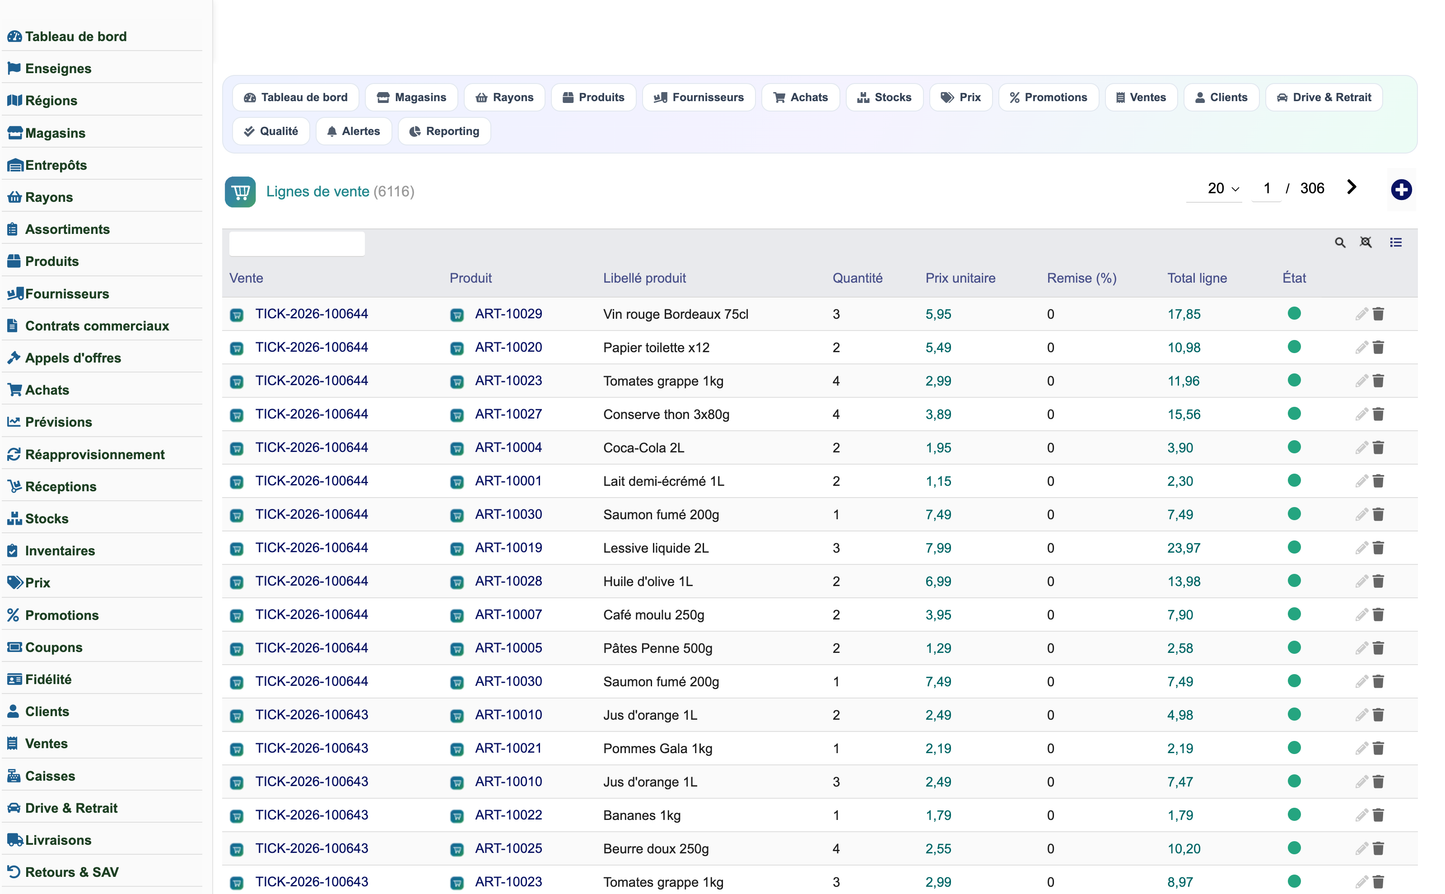This screenshot has width=1445, height=894.
Task: Edit the Vin rouge Bordeaux 75cl row
Action: 1361,314
